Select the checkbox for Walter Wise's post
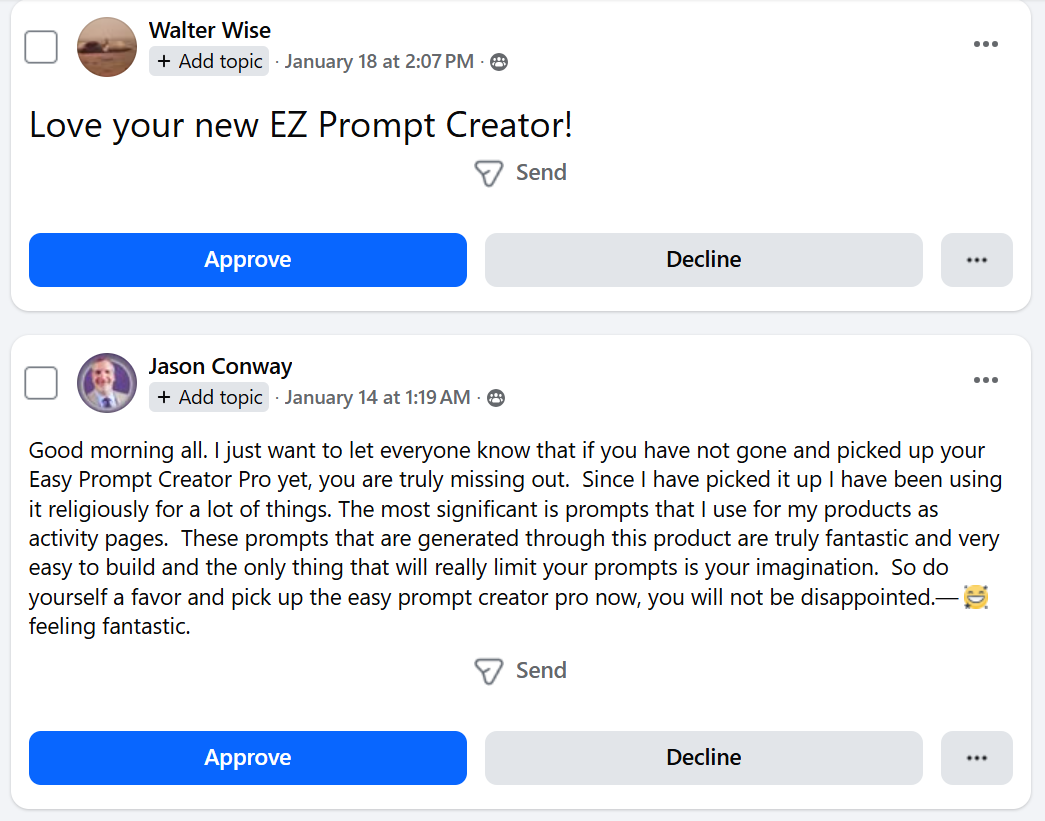Image resolution: width=1045 pixels, height=821 pixels. (x=41, y=47)
